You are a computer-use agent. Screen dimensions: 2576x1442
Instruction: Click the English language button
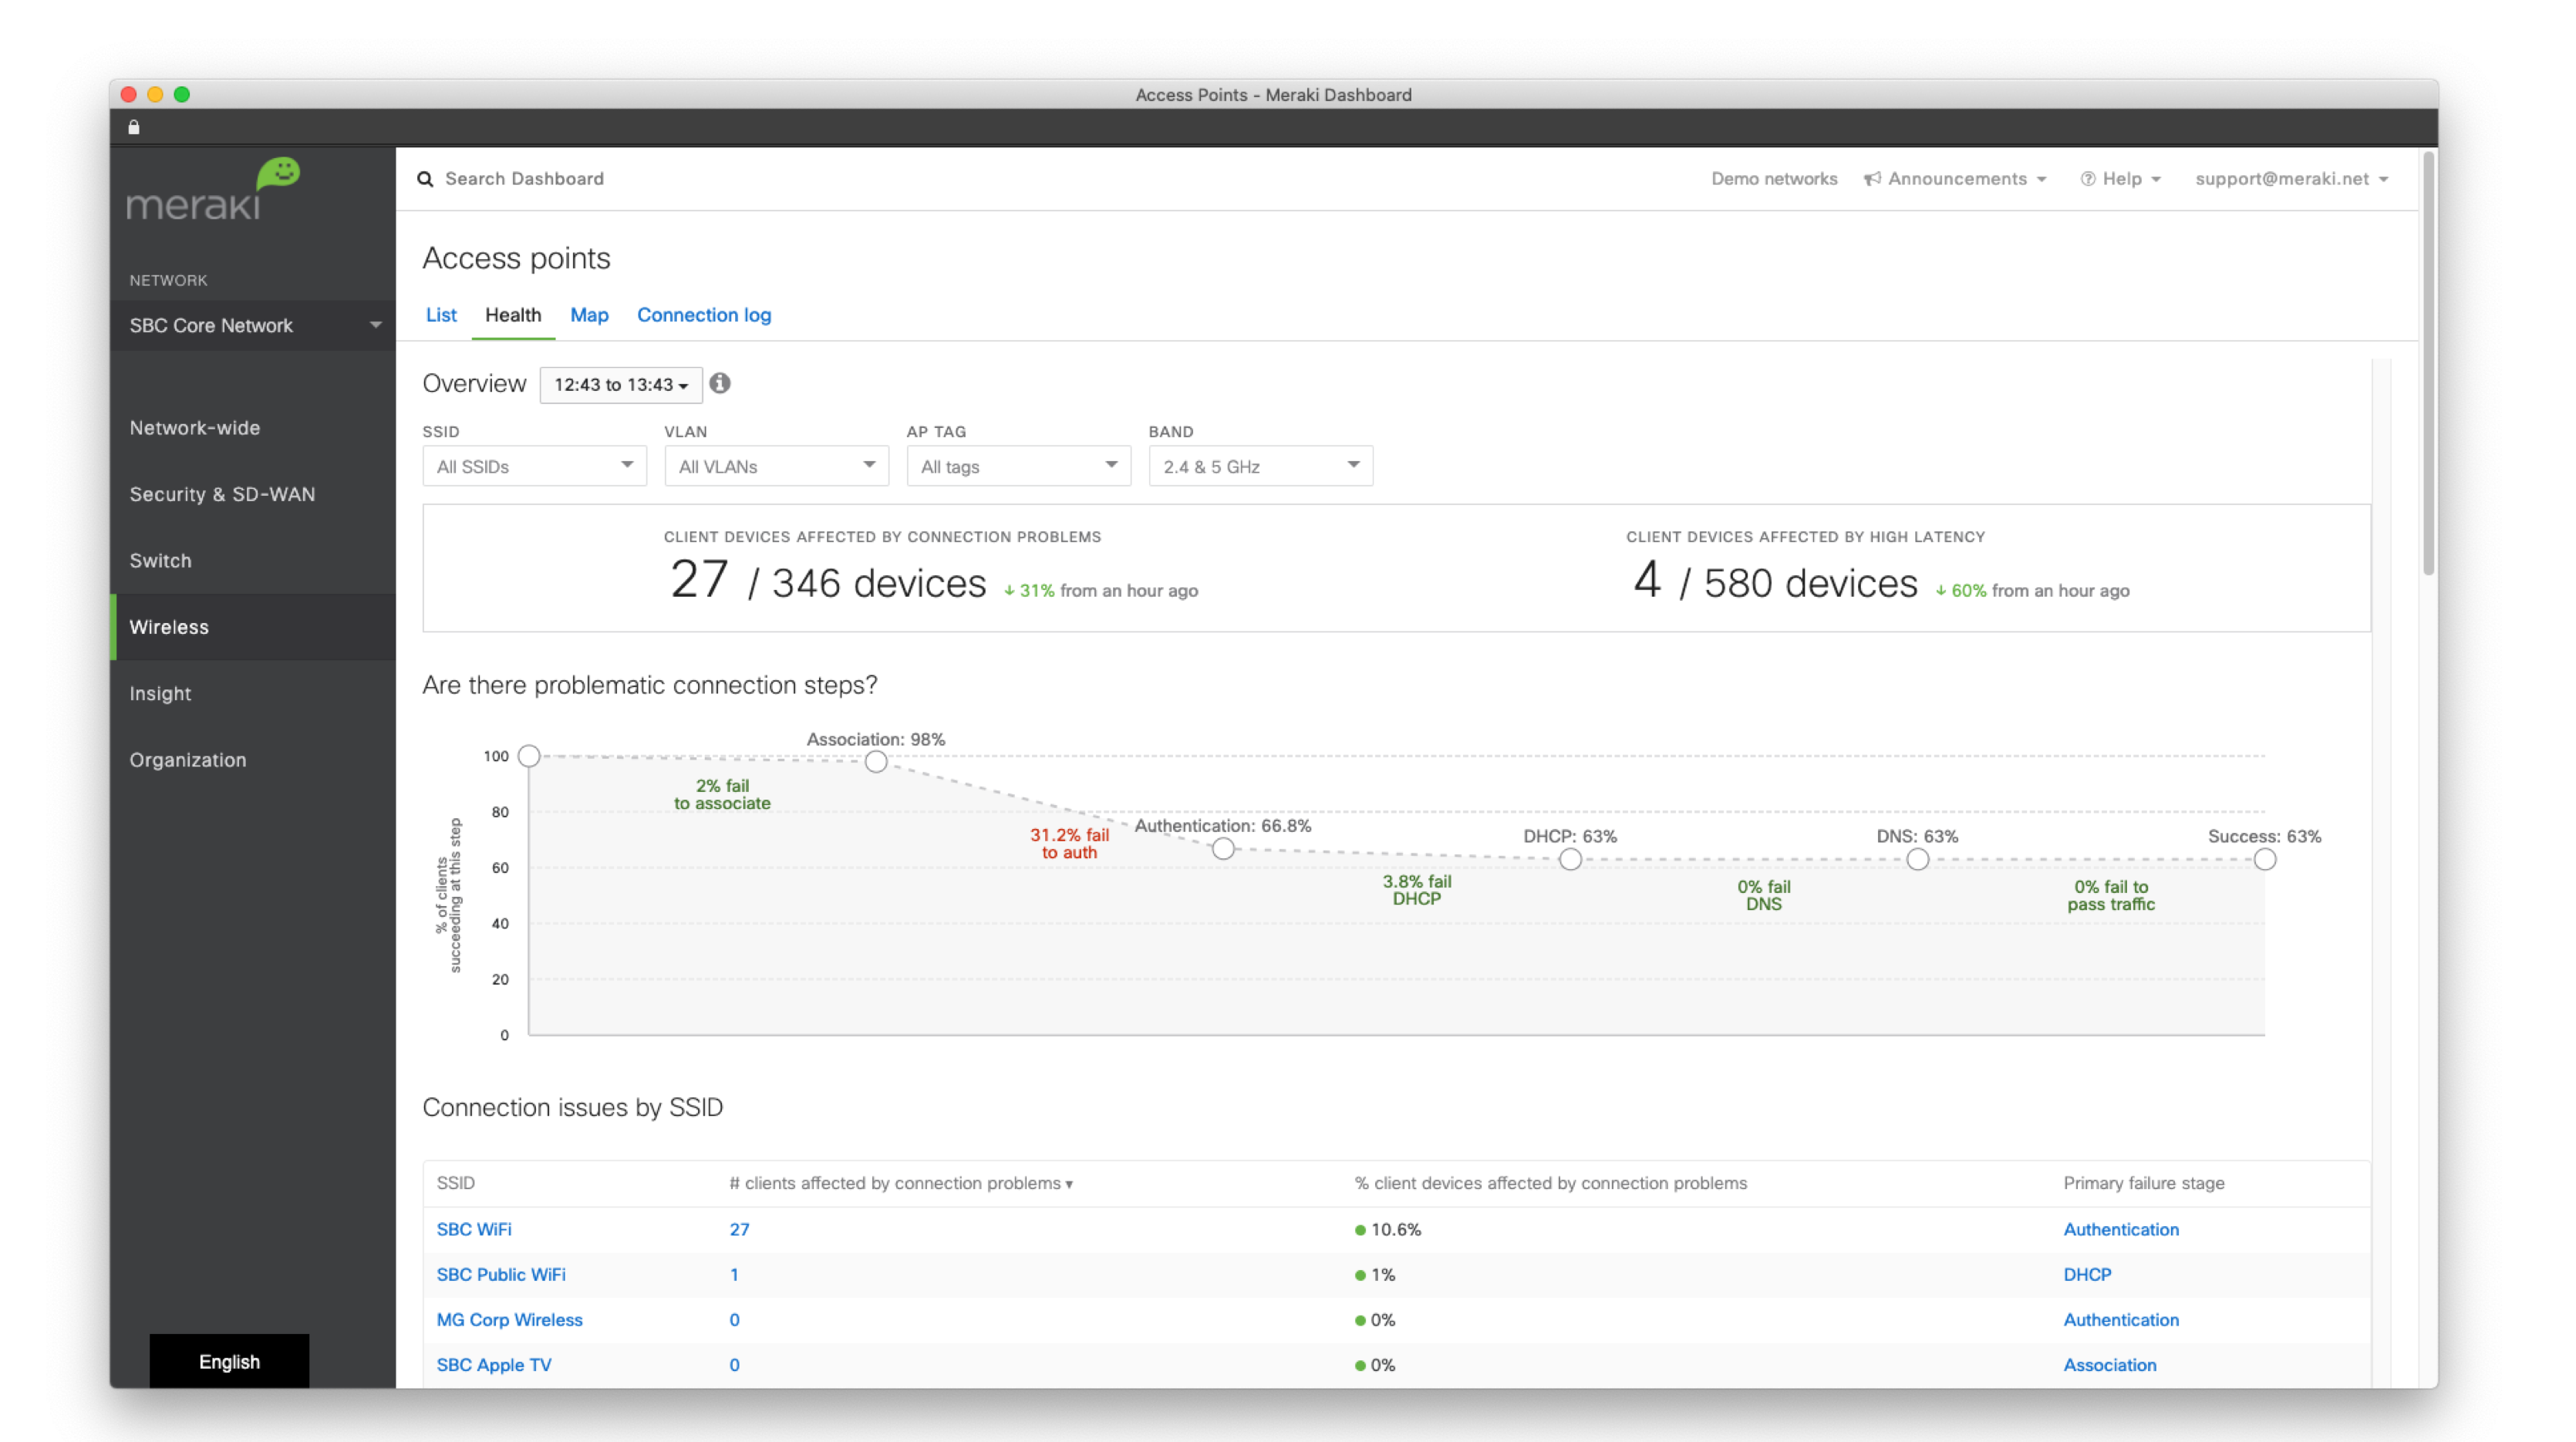(x=229, y=1361)
